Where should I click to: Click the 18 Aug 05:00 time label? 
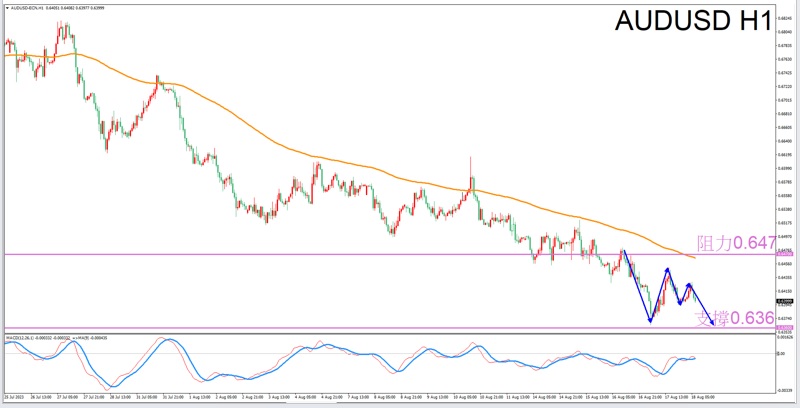[703, 397]
